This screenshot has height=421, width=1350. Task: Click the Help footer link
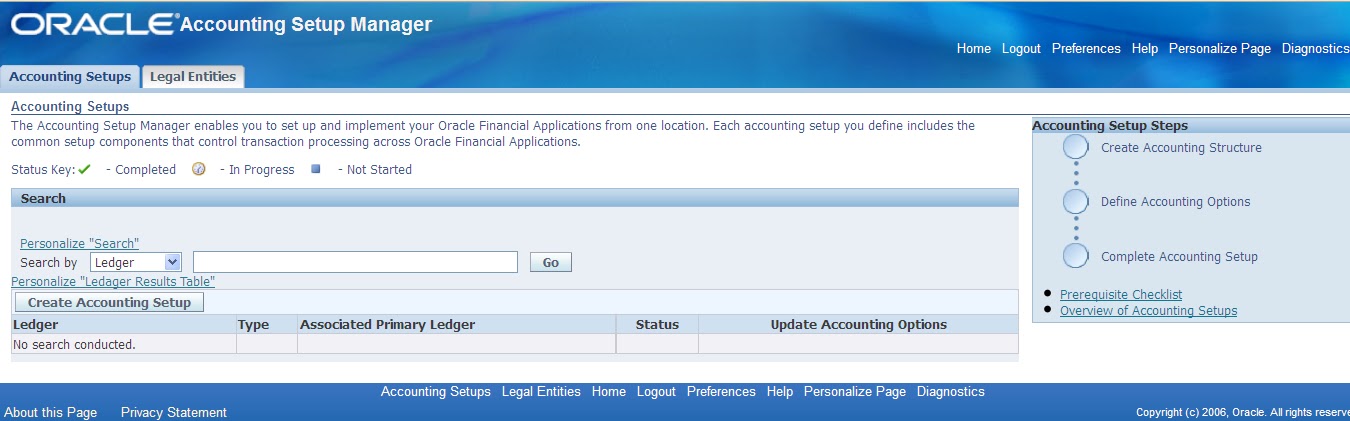780,391
